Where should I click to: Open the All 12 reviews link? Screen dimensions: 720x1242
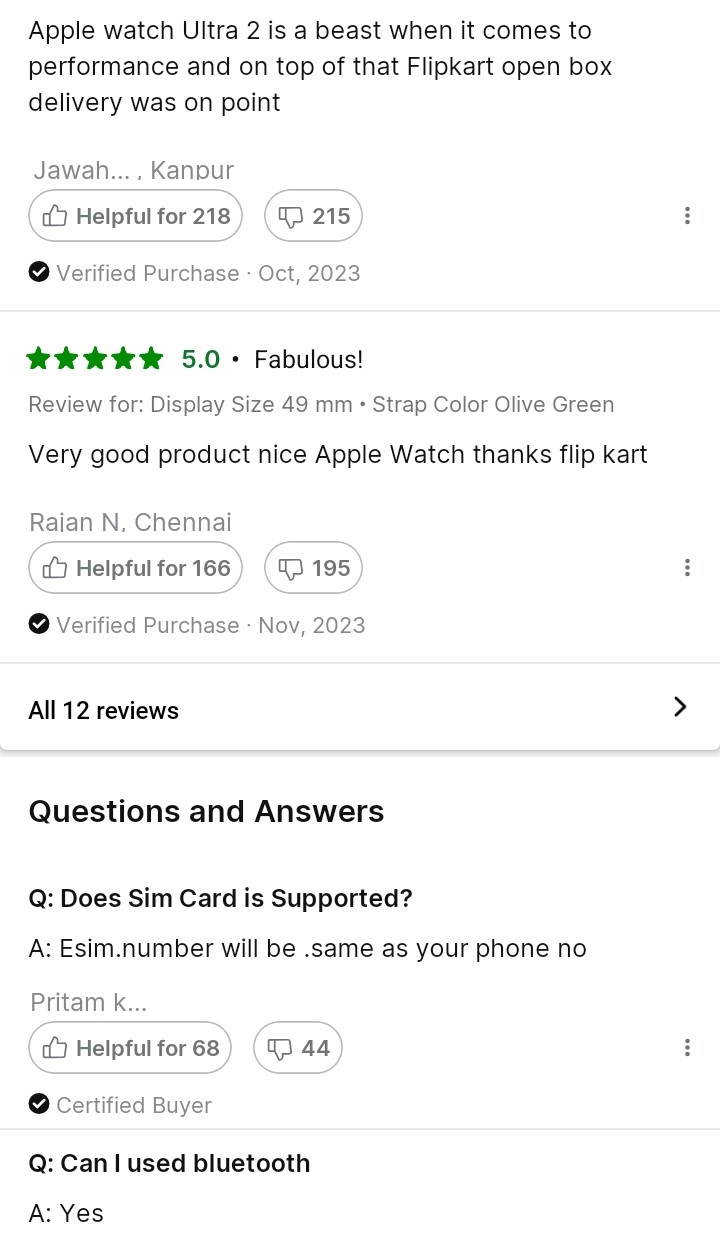point(104,710)
